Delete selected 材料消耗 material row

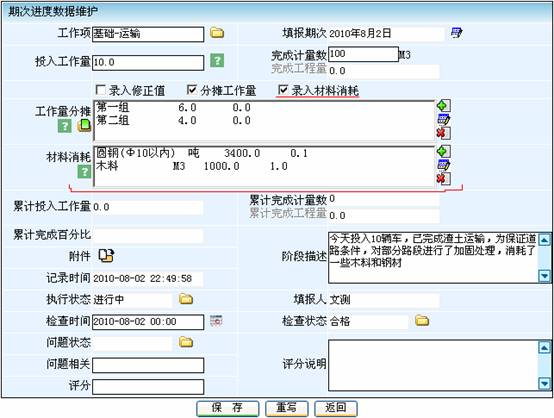[x=443, y=178]
